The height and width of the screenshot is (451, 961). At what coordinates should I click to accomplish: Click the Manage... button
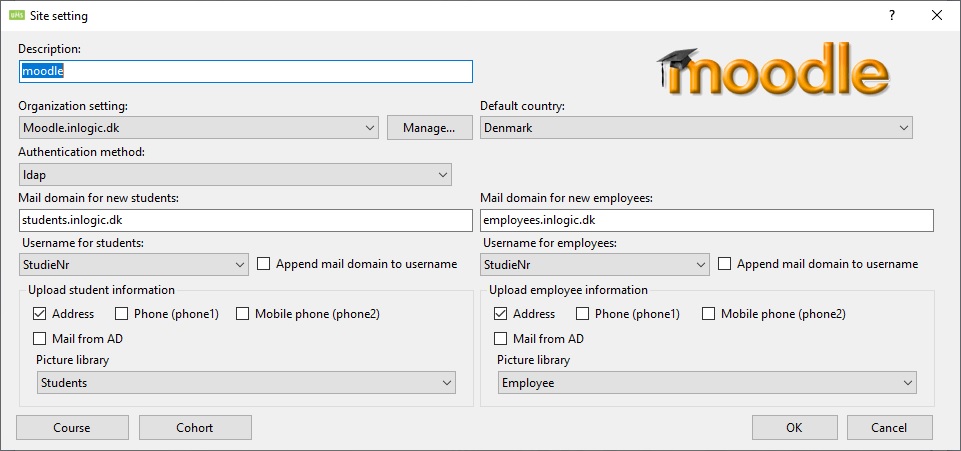[429, 128]
